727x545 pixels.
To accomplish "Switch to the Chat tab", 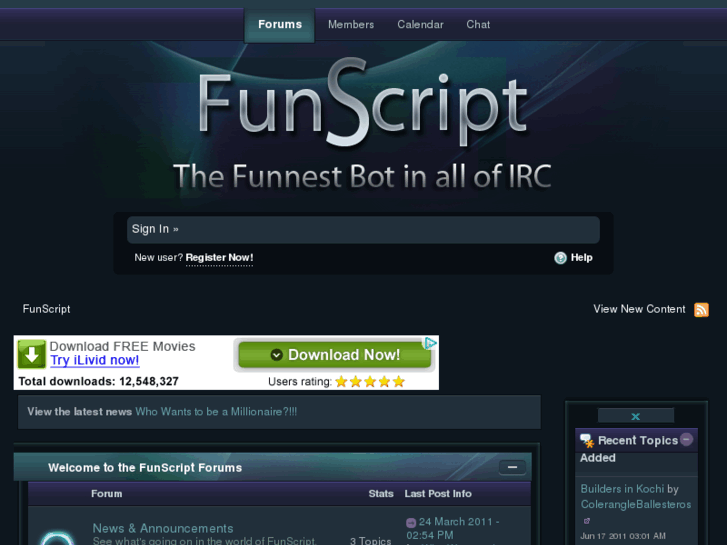I will point(478,25).
